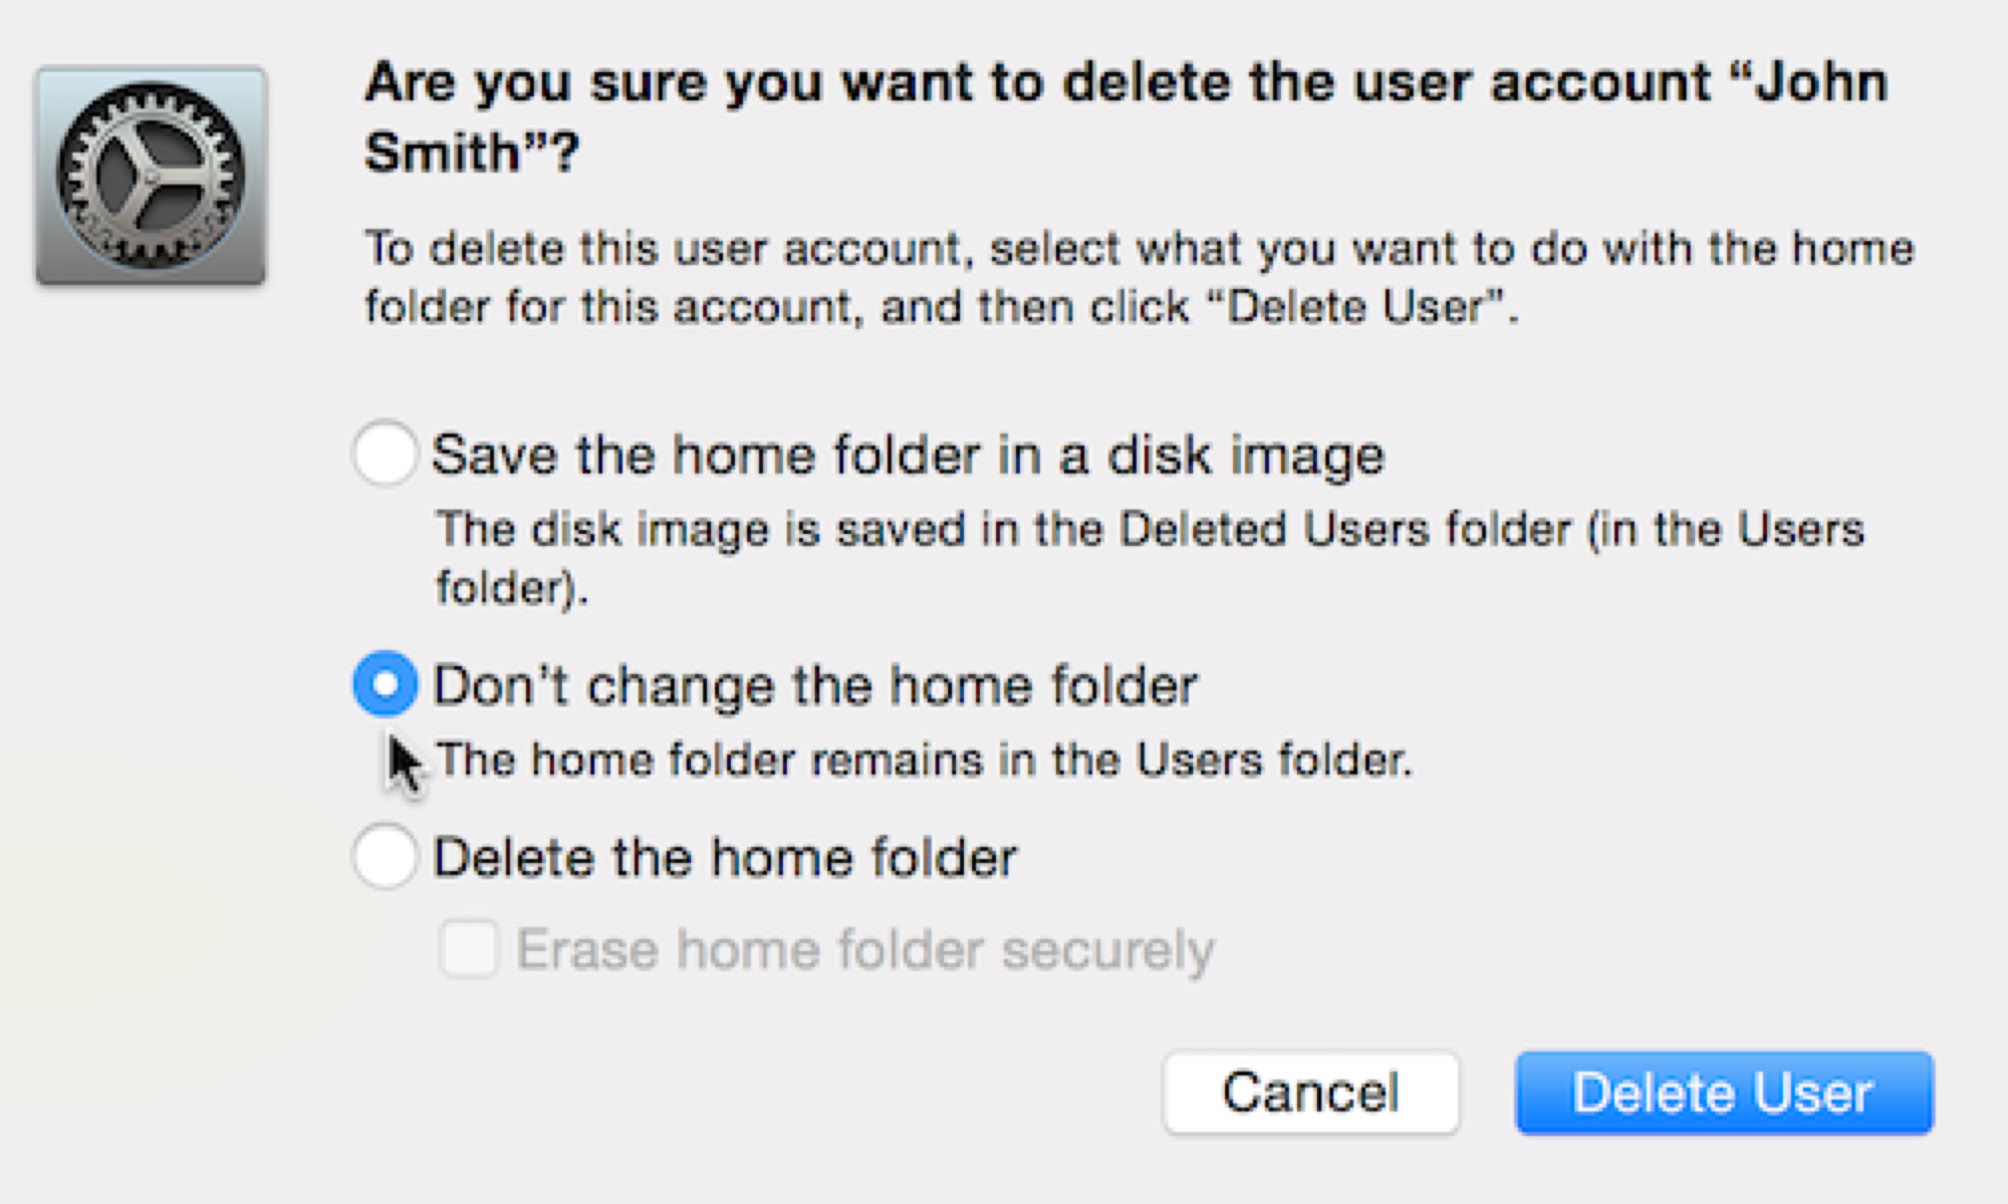Choose the Delete the home folder radio
This screenshot has width=2008, height=1204.
click(x=385, y=857)
